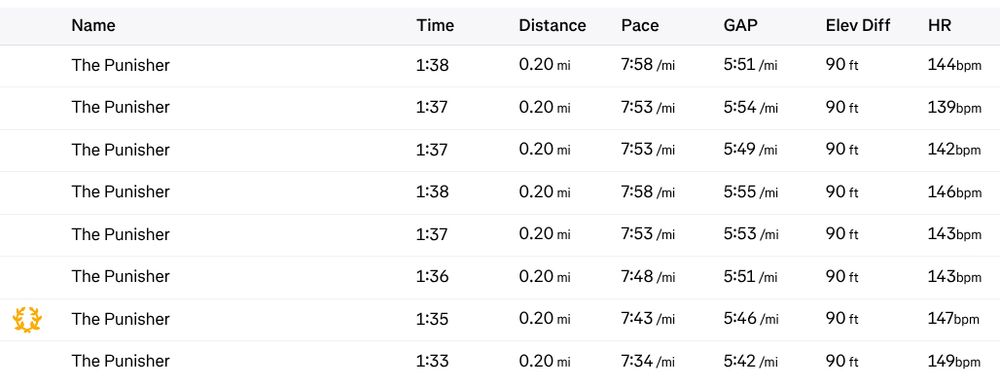Click the 149bpm heart rate value
The width and height of the screenshot is (1000, 381).
pos(954,362)
